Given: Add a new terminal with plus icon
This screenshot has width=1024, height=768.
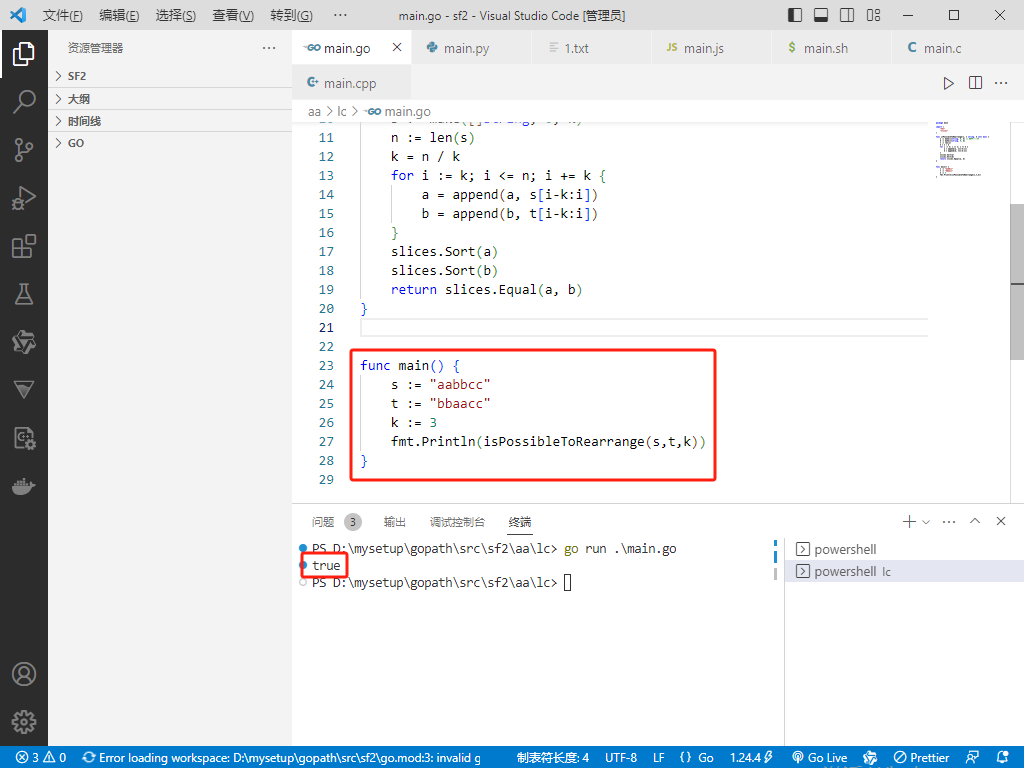Looking at the screenshot, I should pos(909,521).
